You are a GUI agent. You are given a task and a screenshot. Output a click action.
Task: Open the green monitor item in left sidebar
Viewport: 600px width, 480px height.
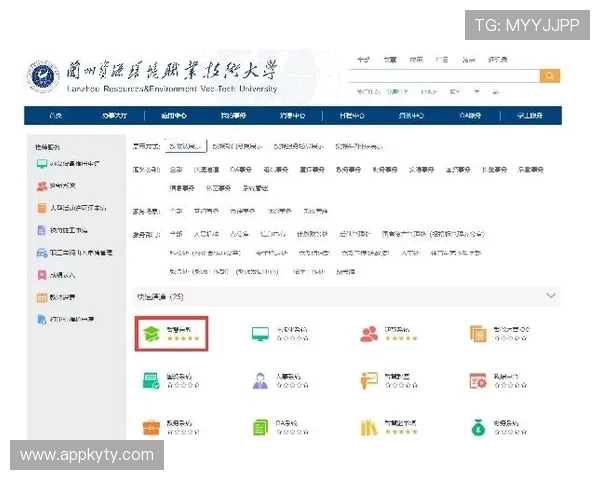[x=68, y=163]
